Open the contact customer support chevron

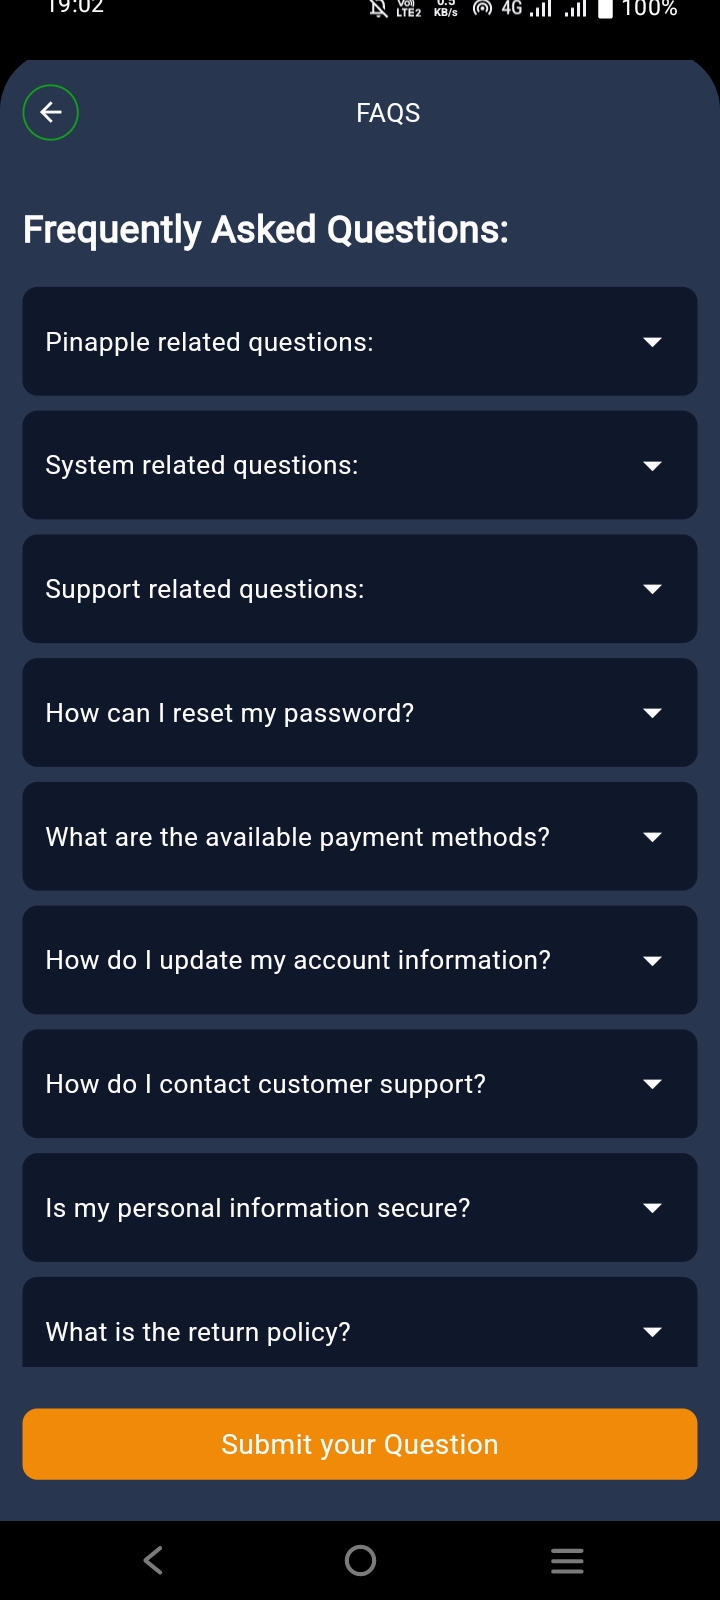pyautogui.click(x=652, y=1084)
